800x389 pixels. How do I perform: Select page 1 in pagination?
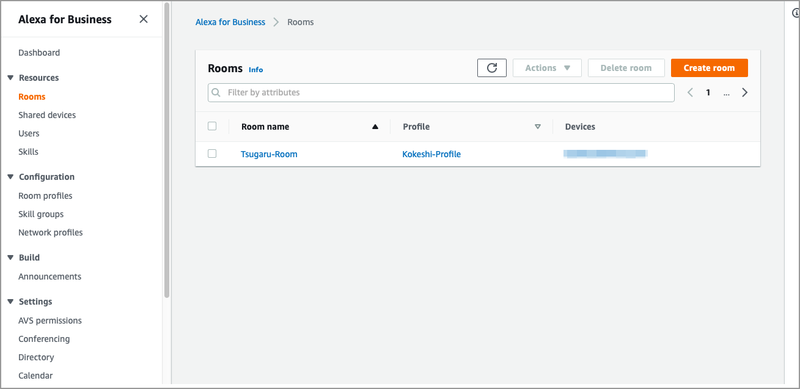708,93
